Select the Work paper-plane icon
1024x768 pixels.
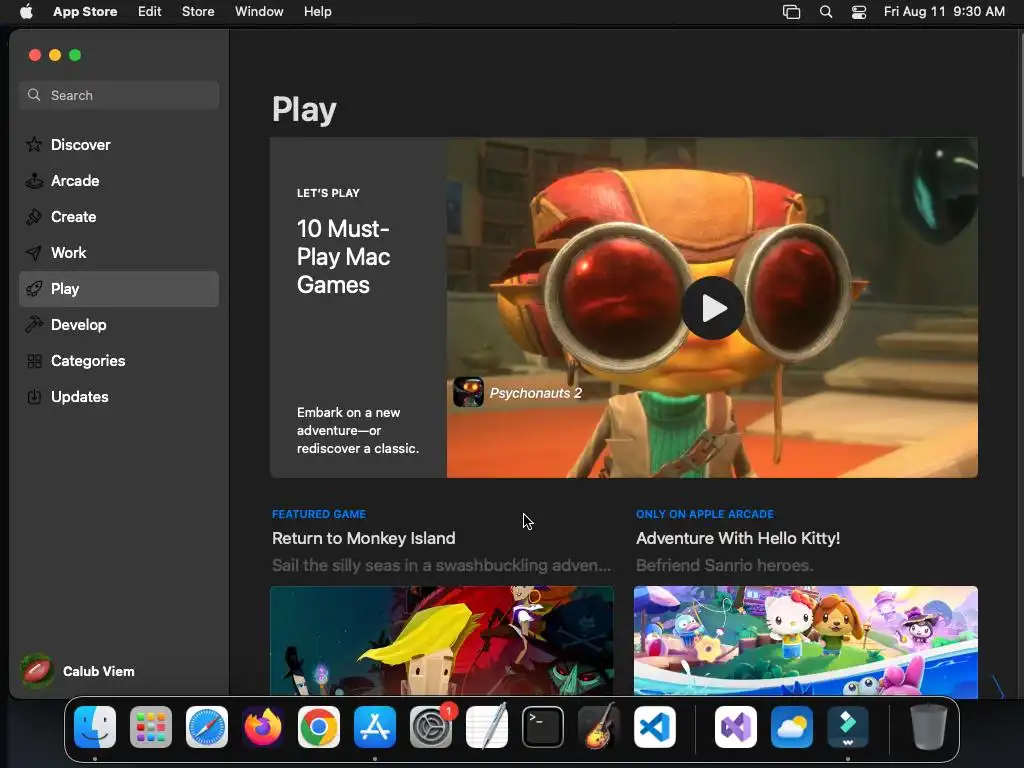point(34,253)
